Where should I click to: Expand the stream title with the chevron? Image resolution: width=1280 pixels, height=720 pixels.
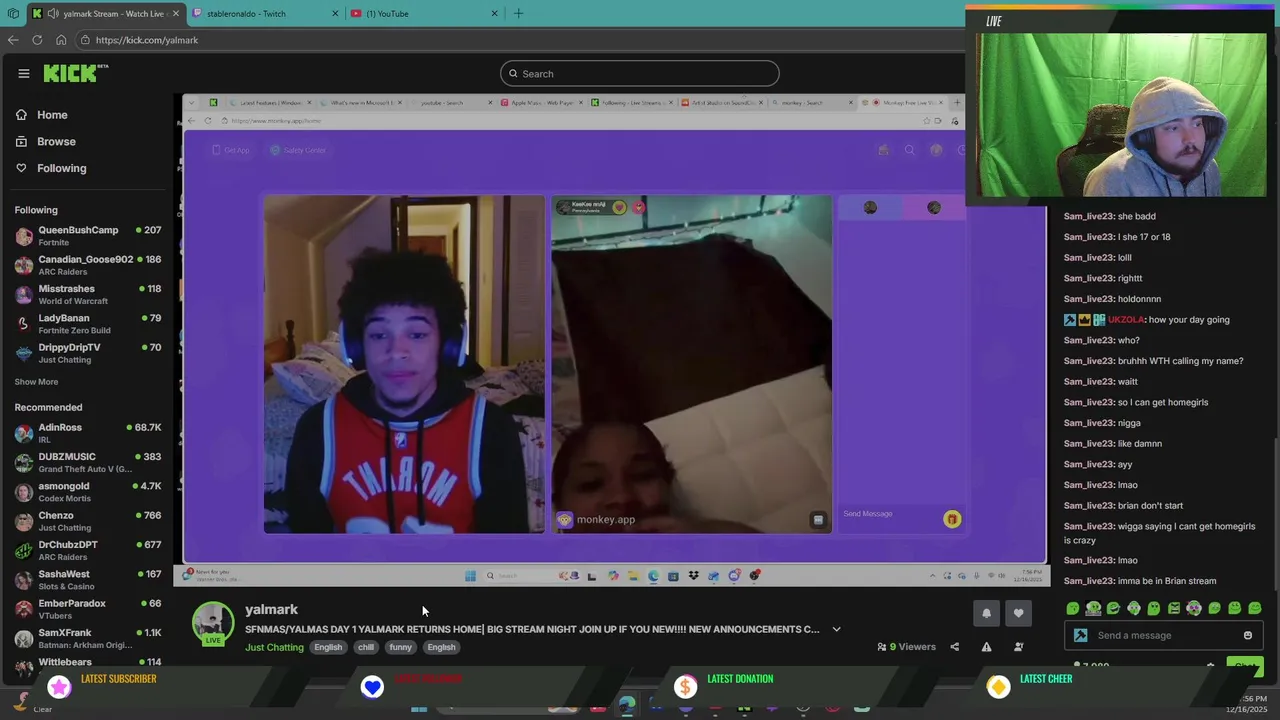click(836, 629)
